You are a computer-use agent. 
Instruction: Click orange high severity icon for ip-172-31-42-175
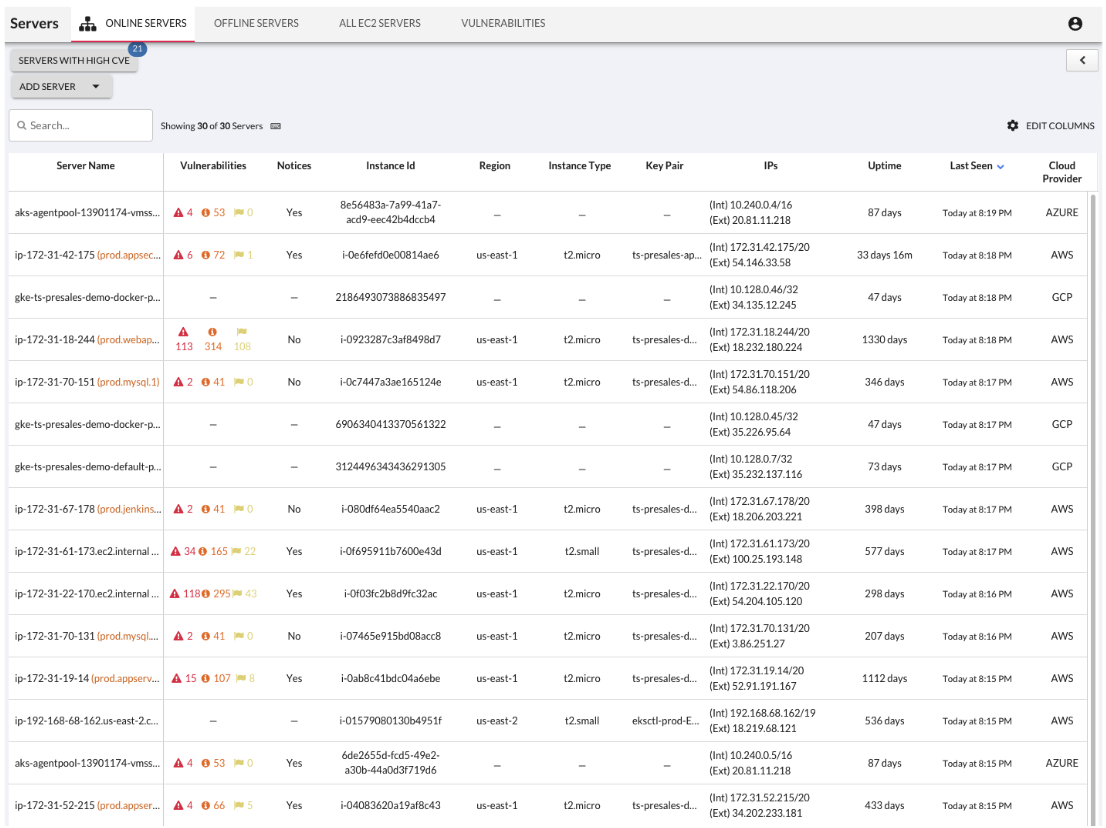(205, 255)
